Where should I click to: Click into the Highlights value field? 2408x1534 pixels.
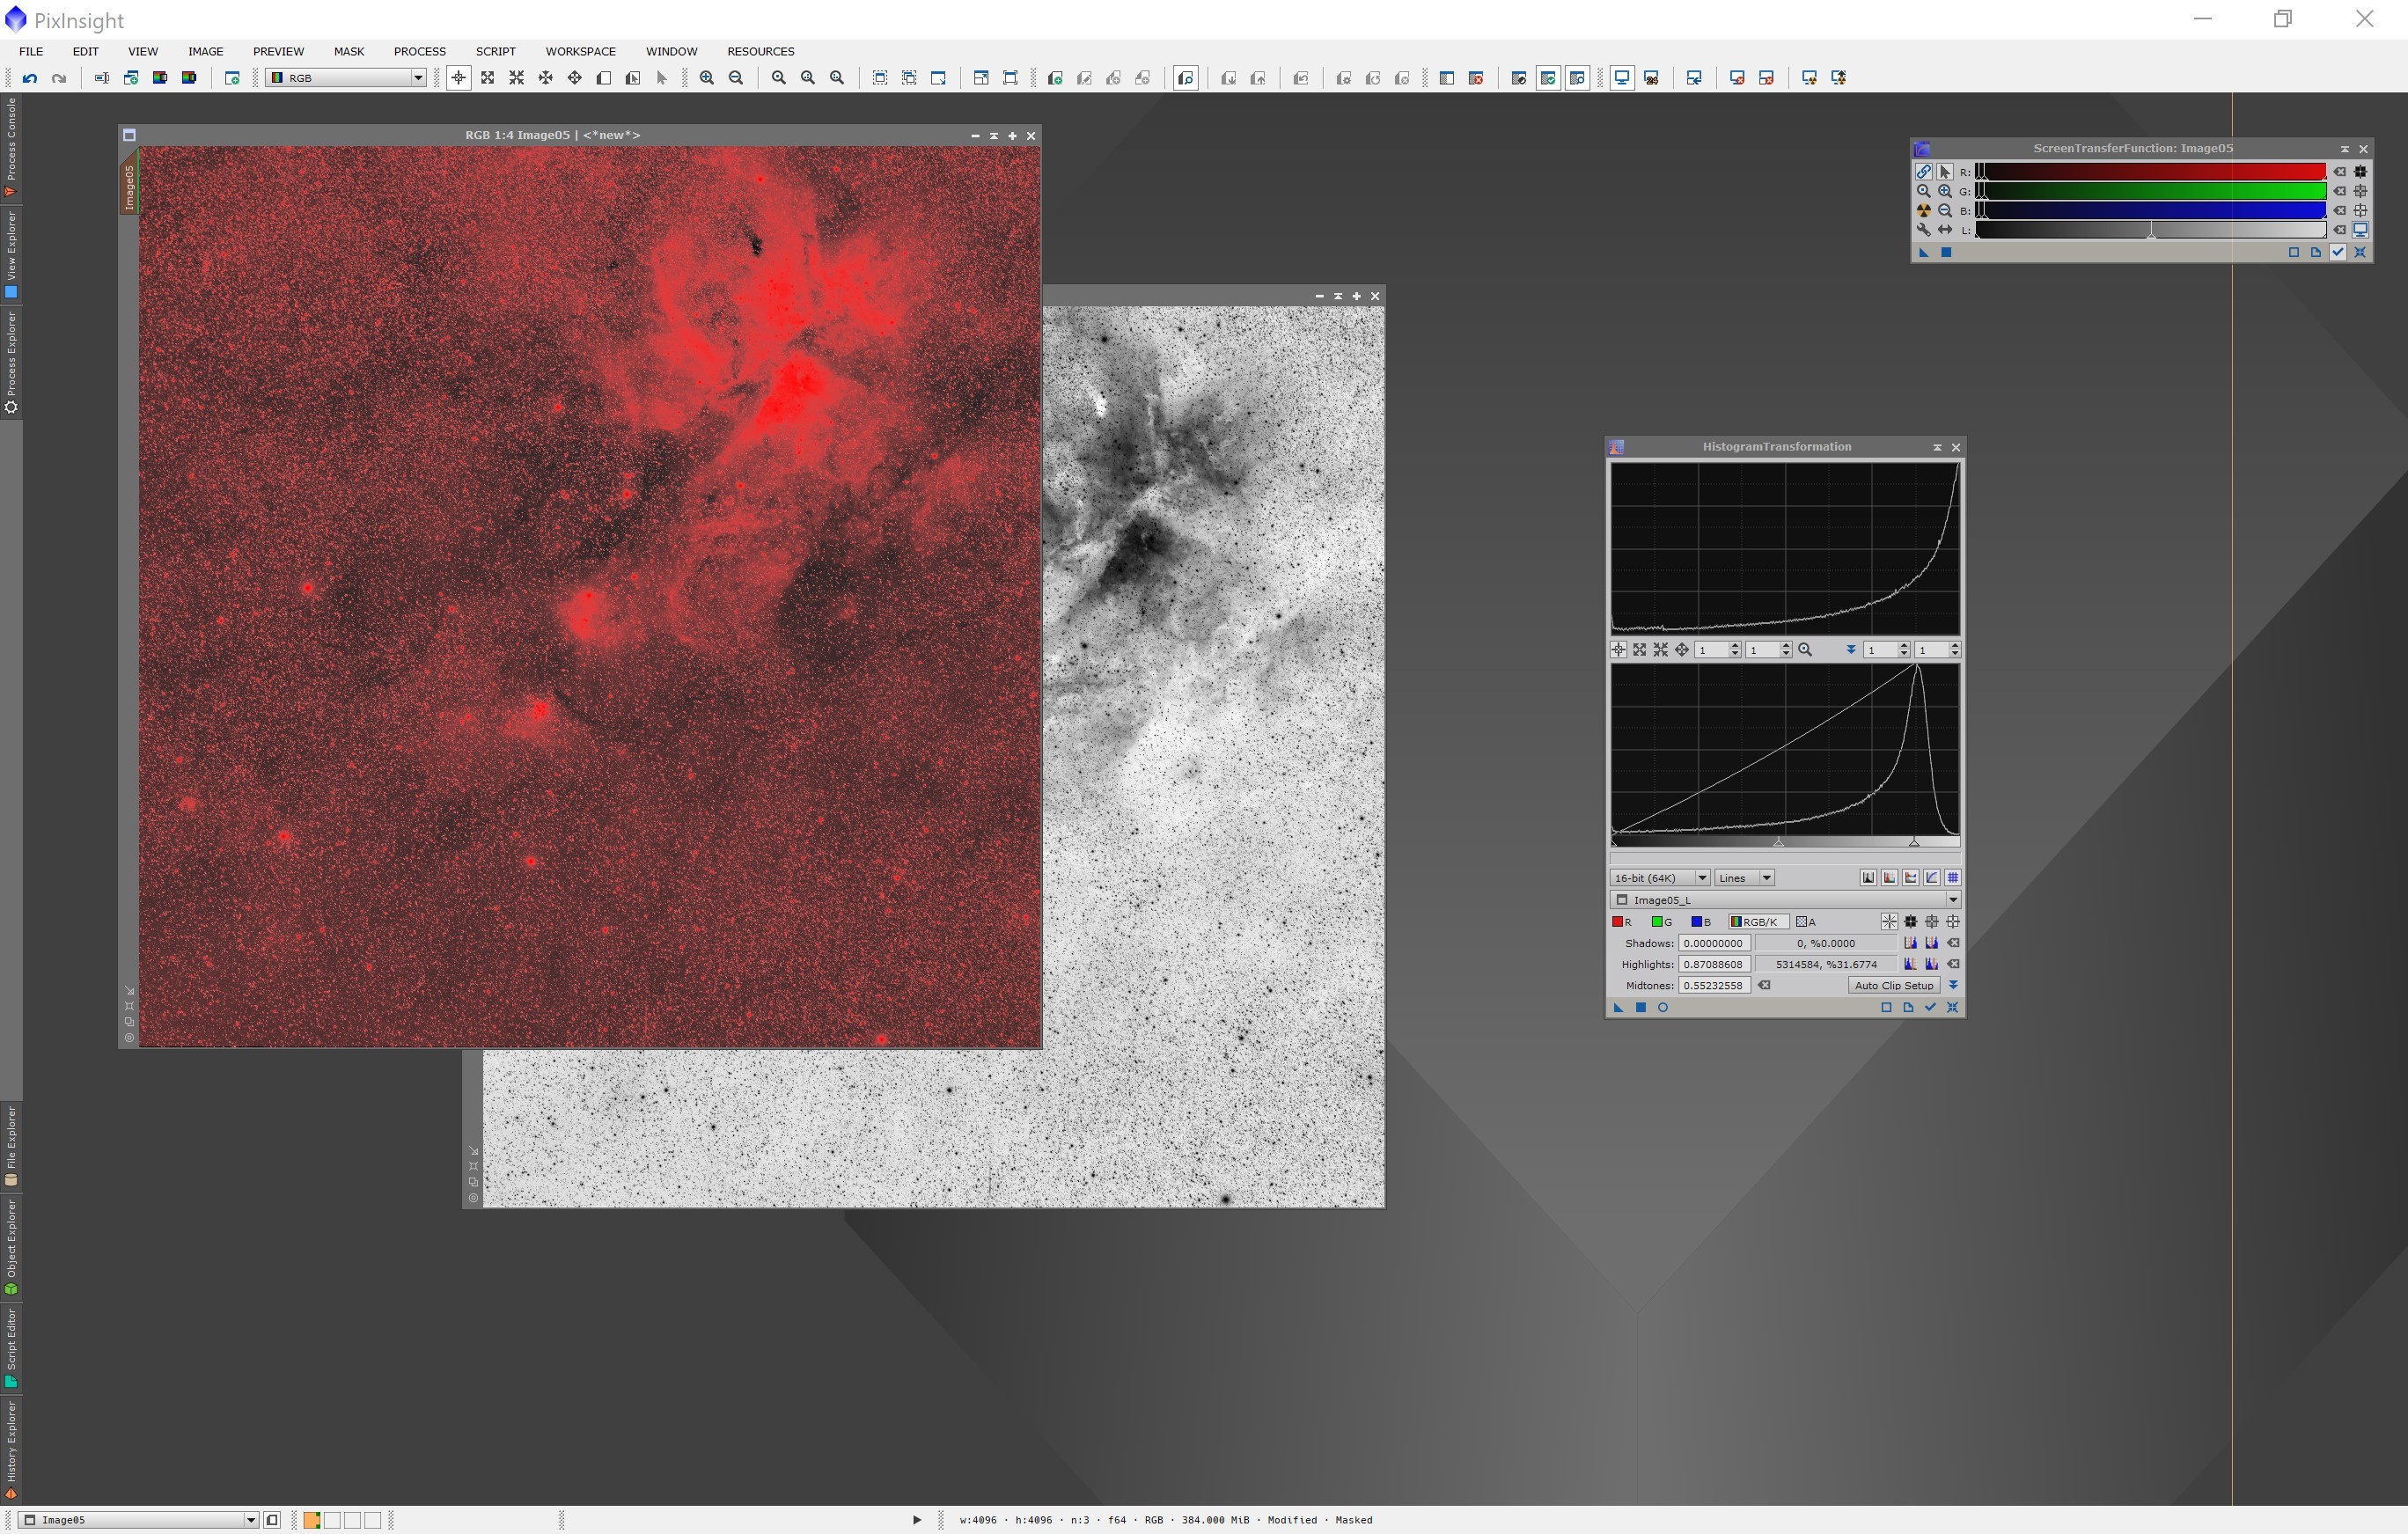click(1714, 965)
